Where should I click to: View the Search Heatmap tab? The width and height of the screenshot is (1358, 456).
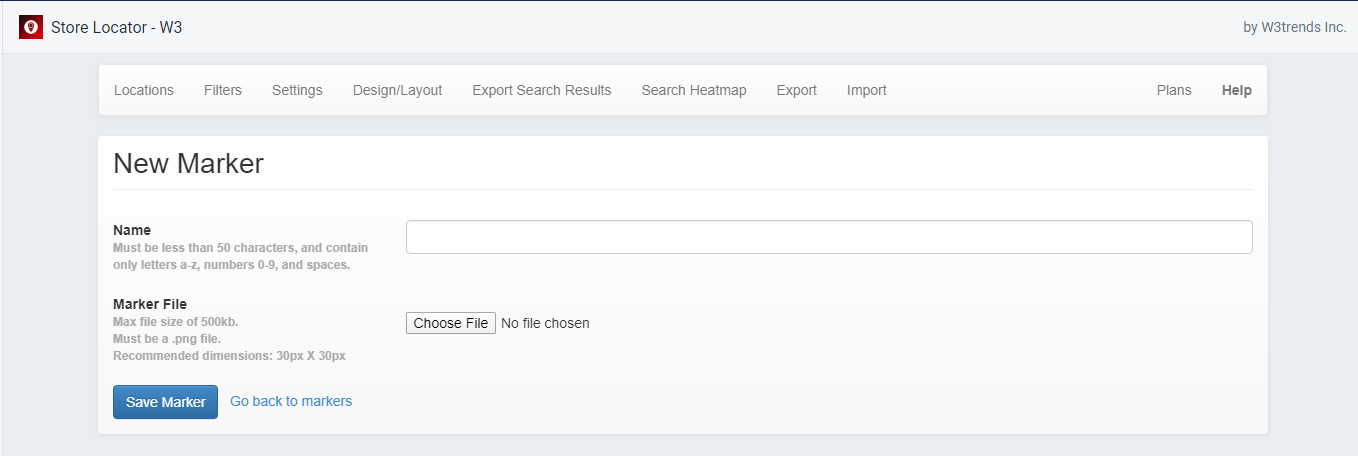(694, 90)
